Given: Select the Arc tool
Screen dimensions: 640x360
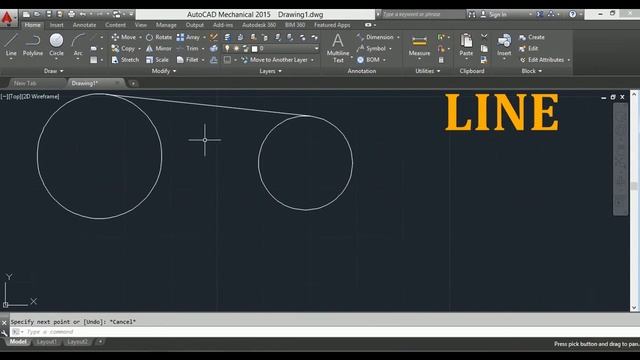Looking at the screenshot, I should click(78, 45).
